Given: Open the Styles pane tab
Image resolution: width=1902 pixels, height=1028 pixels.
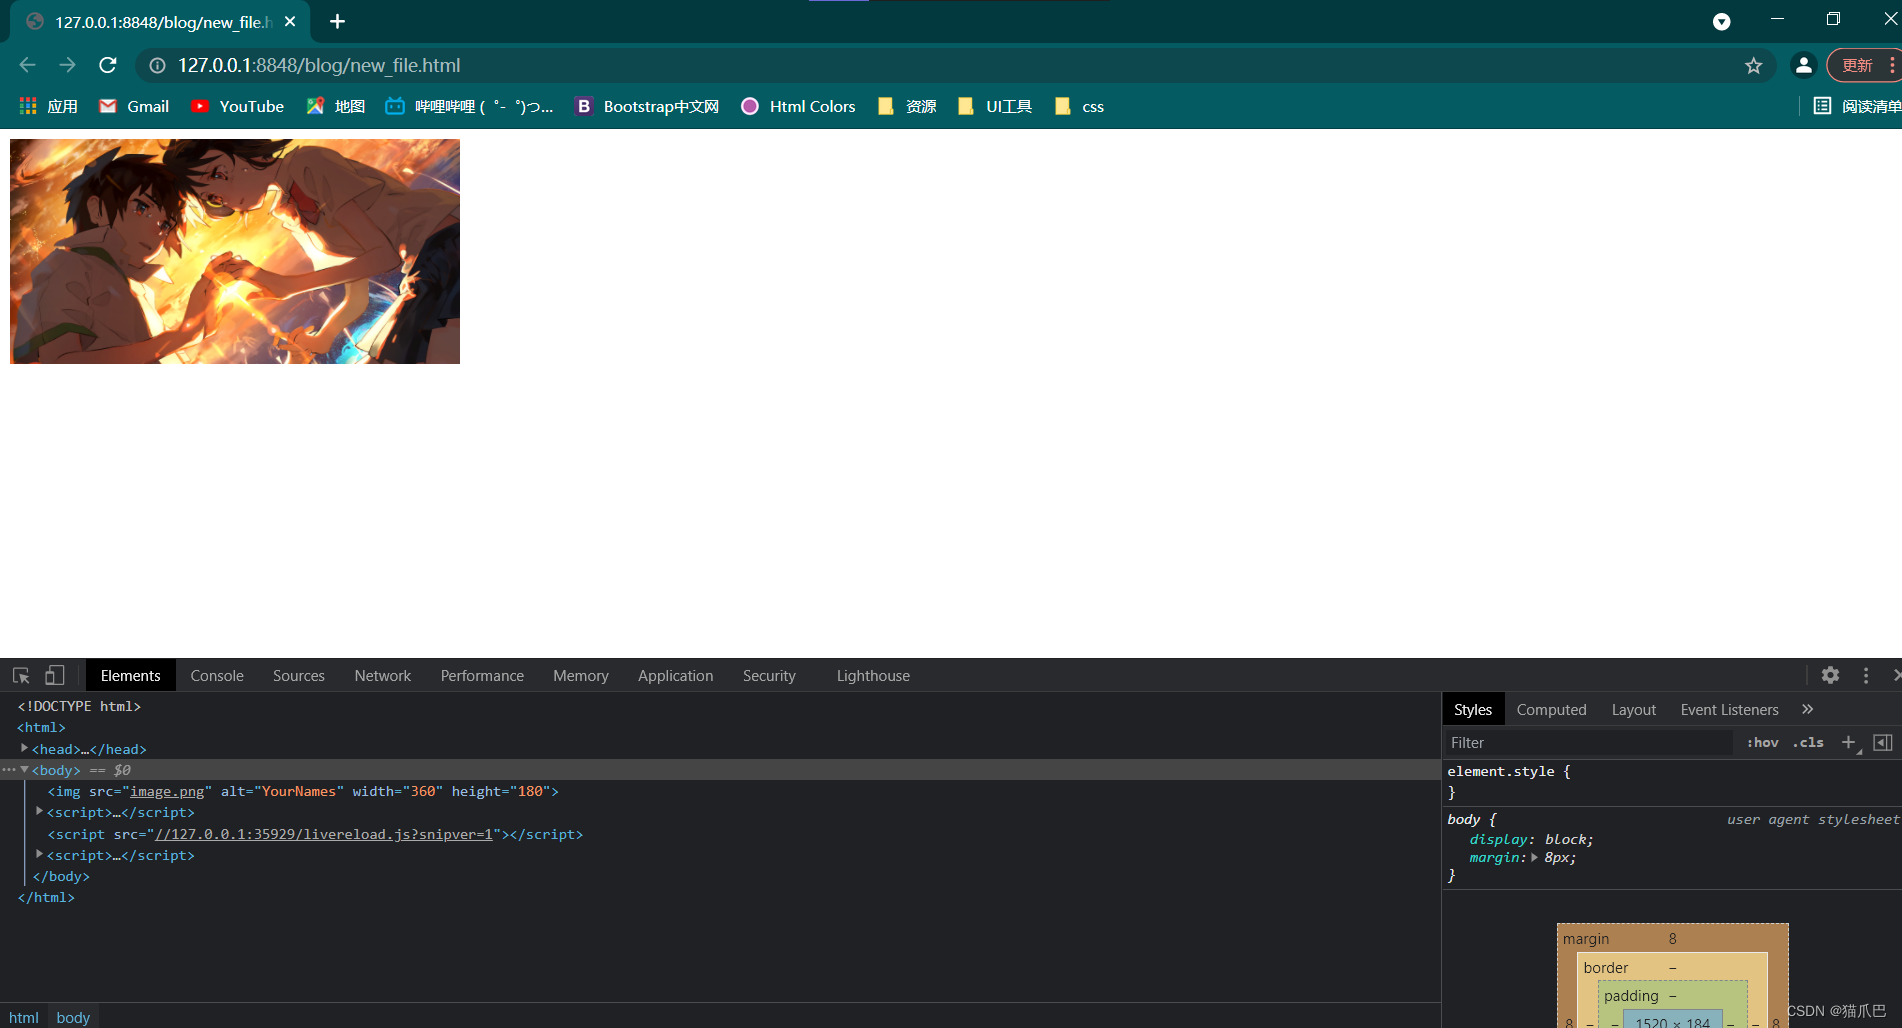Looking at the screenshot, I should click(1473, 709).
